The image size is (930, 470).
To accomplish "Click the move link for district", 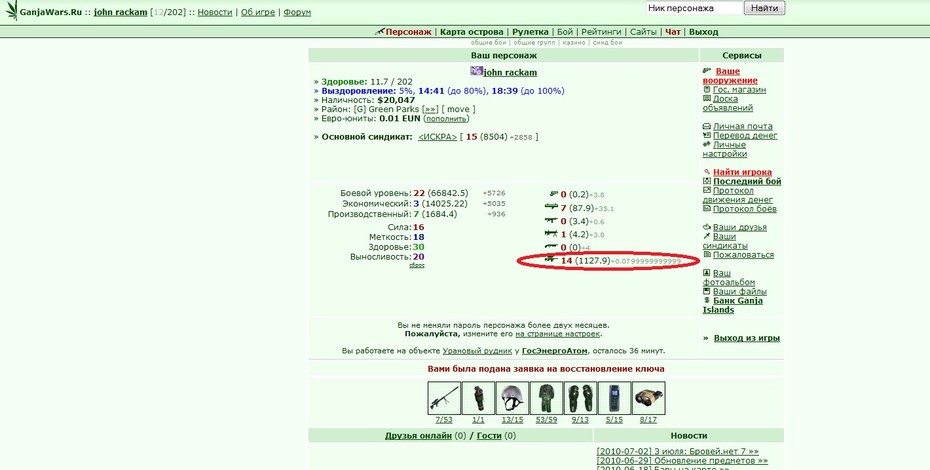I will (x=458, y=109).
